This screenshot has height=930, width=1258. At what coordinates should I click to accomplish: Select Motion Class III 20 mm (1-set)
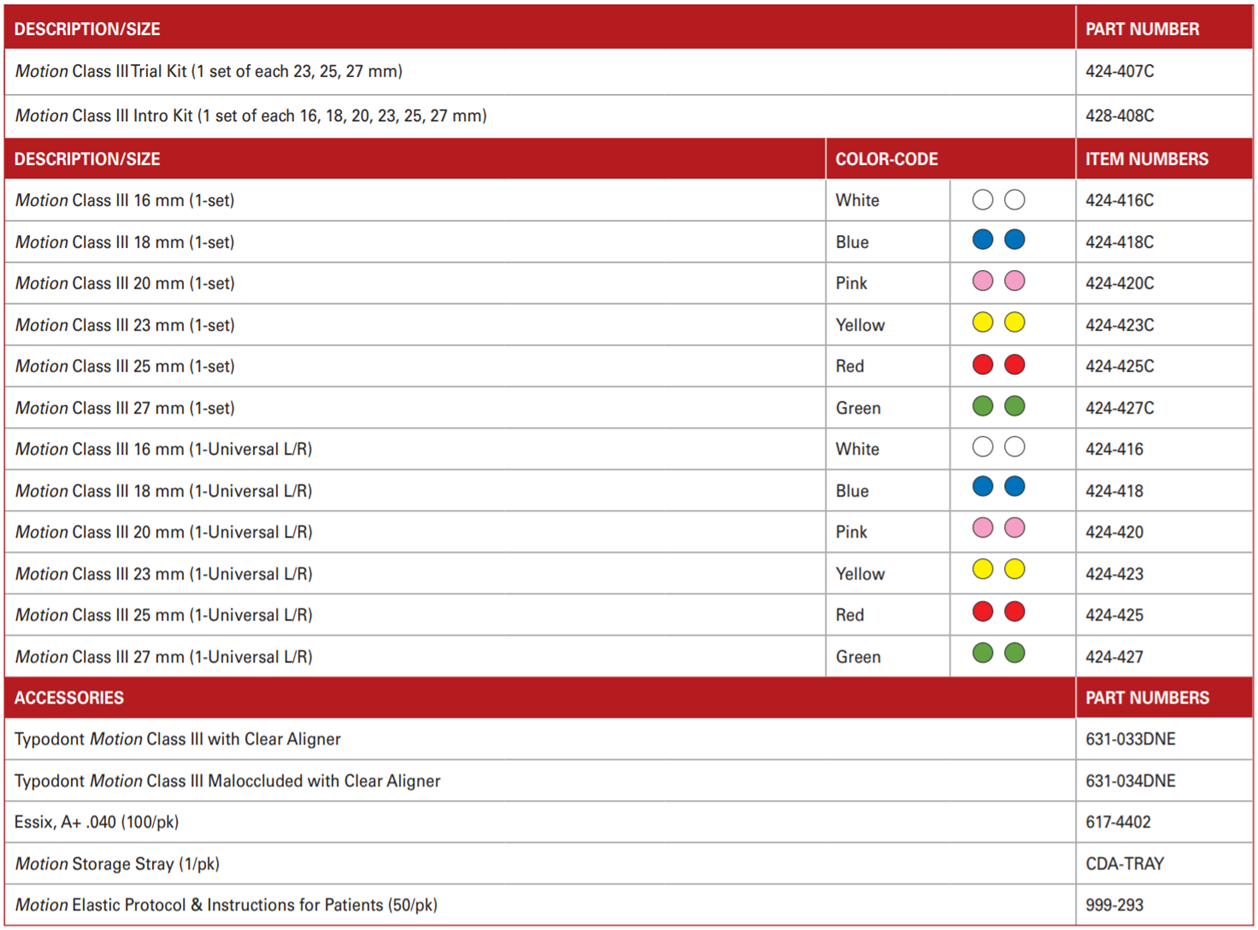[125, 283]
